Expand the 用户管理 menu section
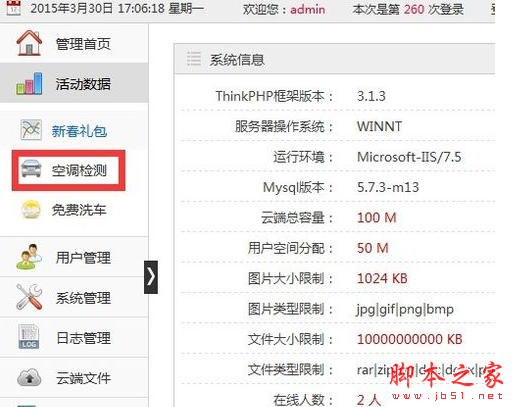 [74, 257]
